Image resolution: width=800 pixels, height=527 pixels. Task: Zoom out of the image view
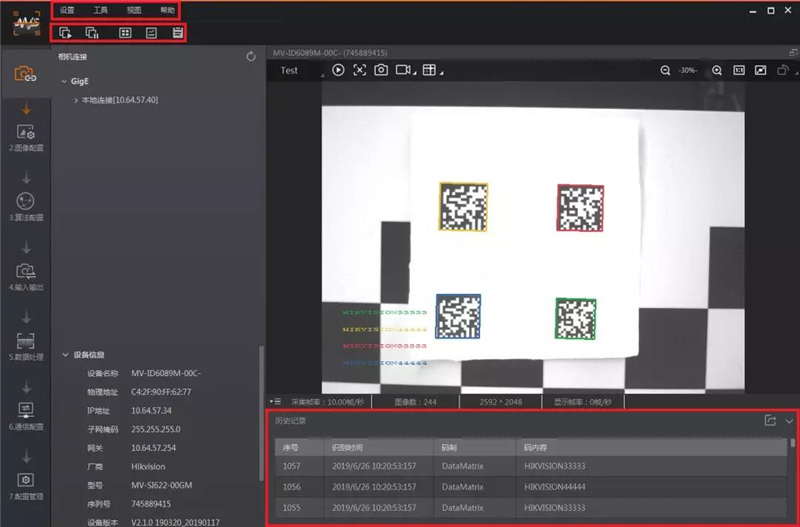[666, 70]
